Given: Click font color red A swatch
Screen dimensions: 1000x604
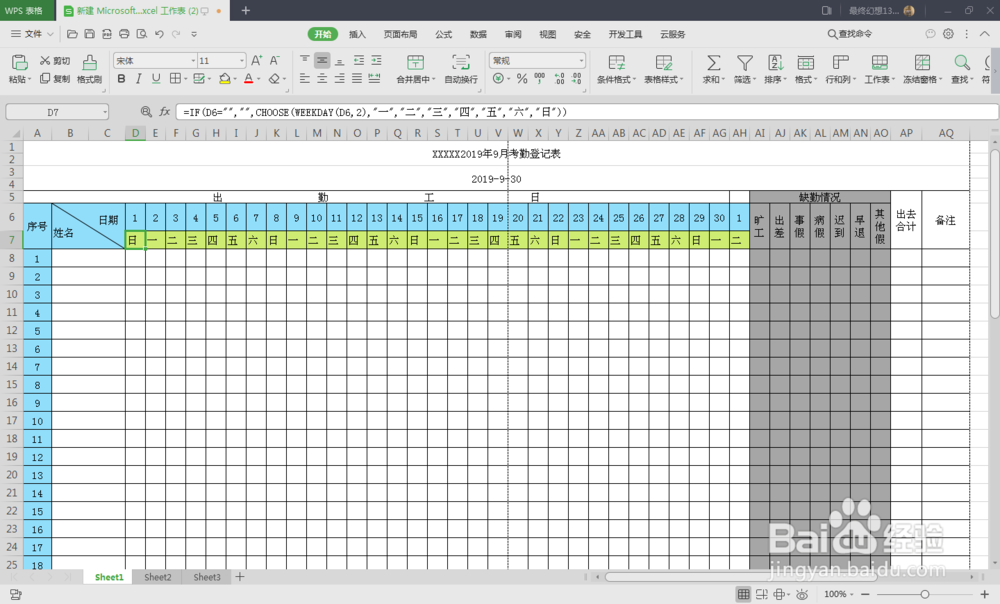Looking at the screenshot, I should click(249, 79).
